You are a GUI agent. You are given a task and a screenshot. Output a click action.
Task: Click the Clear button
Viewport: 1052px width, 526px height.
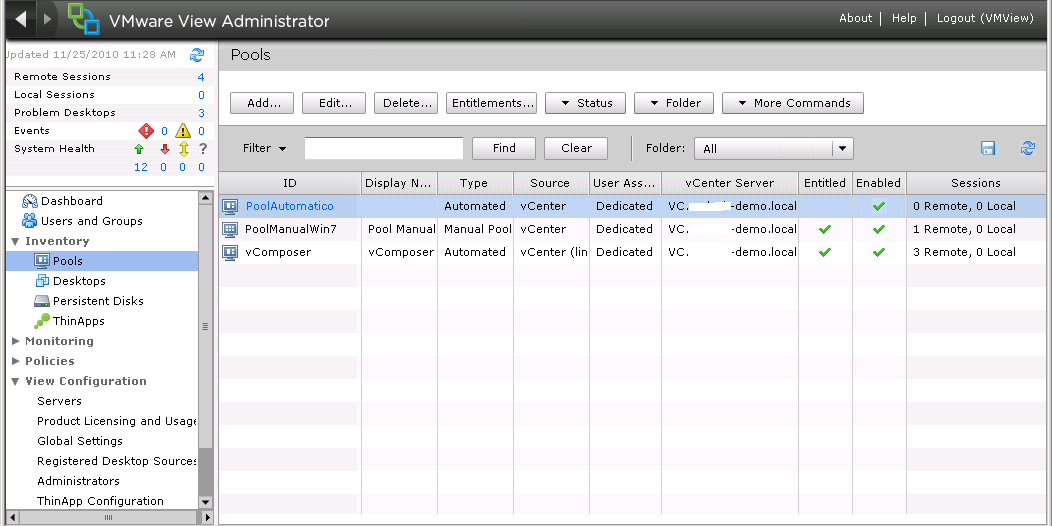pos(576,148)
